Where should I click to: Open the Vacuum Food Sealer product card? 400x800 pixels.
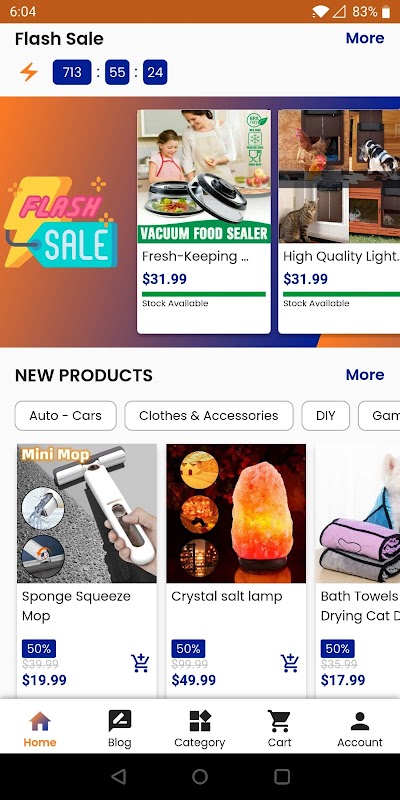204,222
